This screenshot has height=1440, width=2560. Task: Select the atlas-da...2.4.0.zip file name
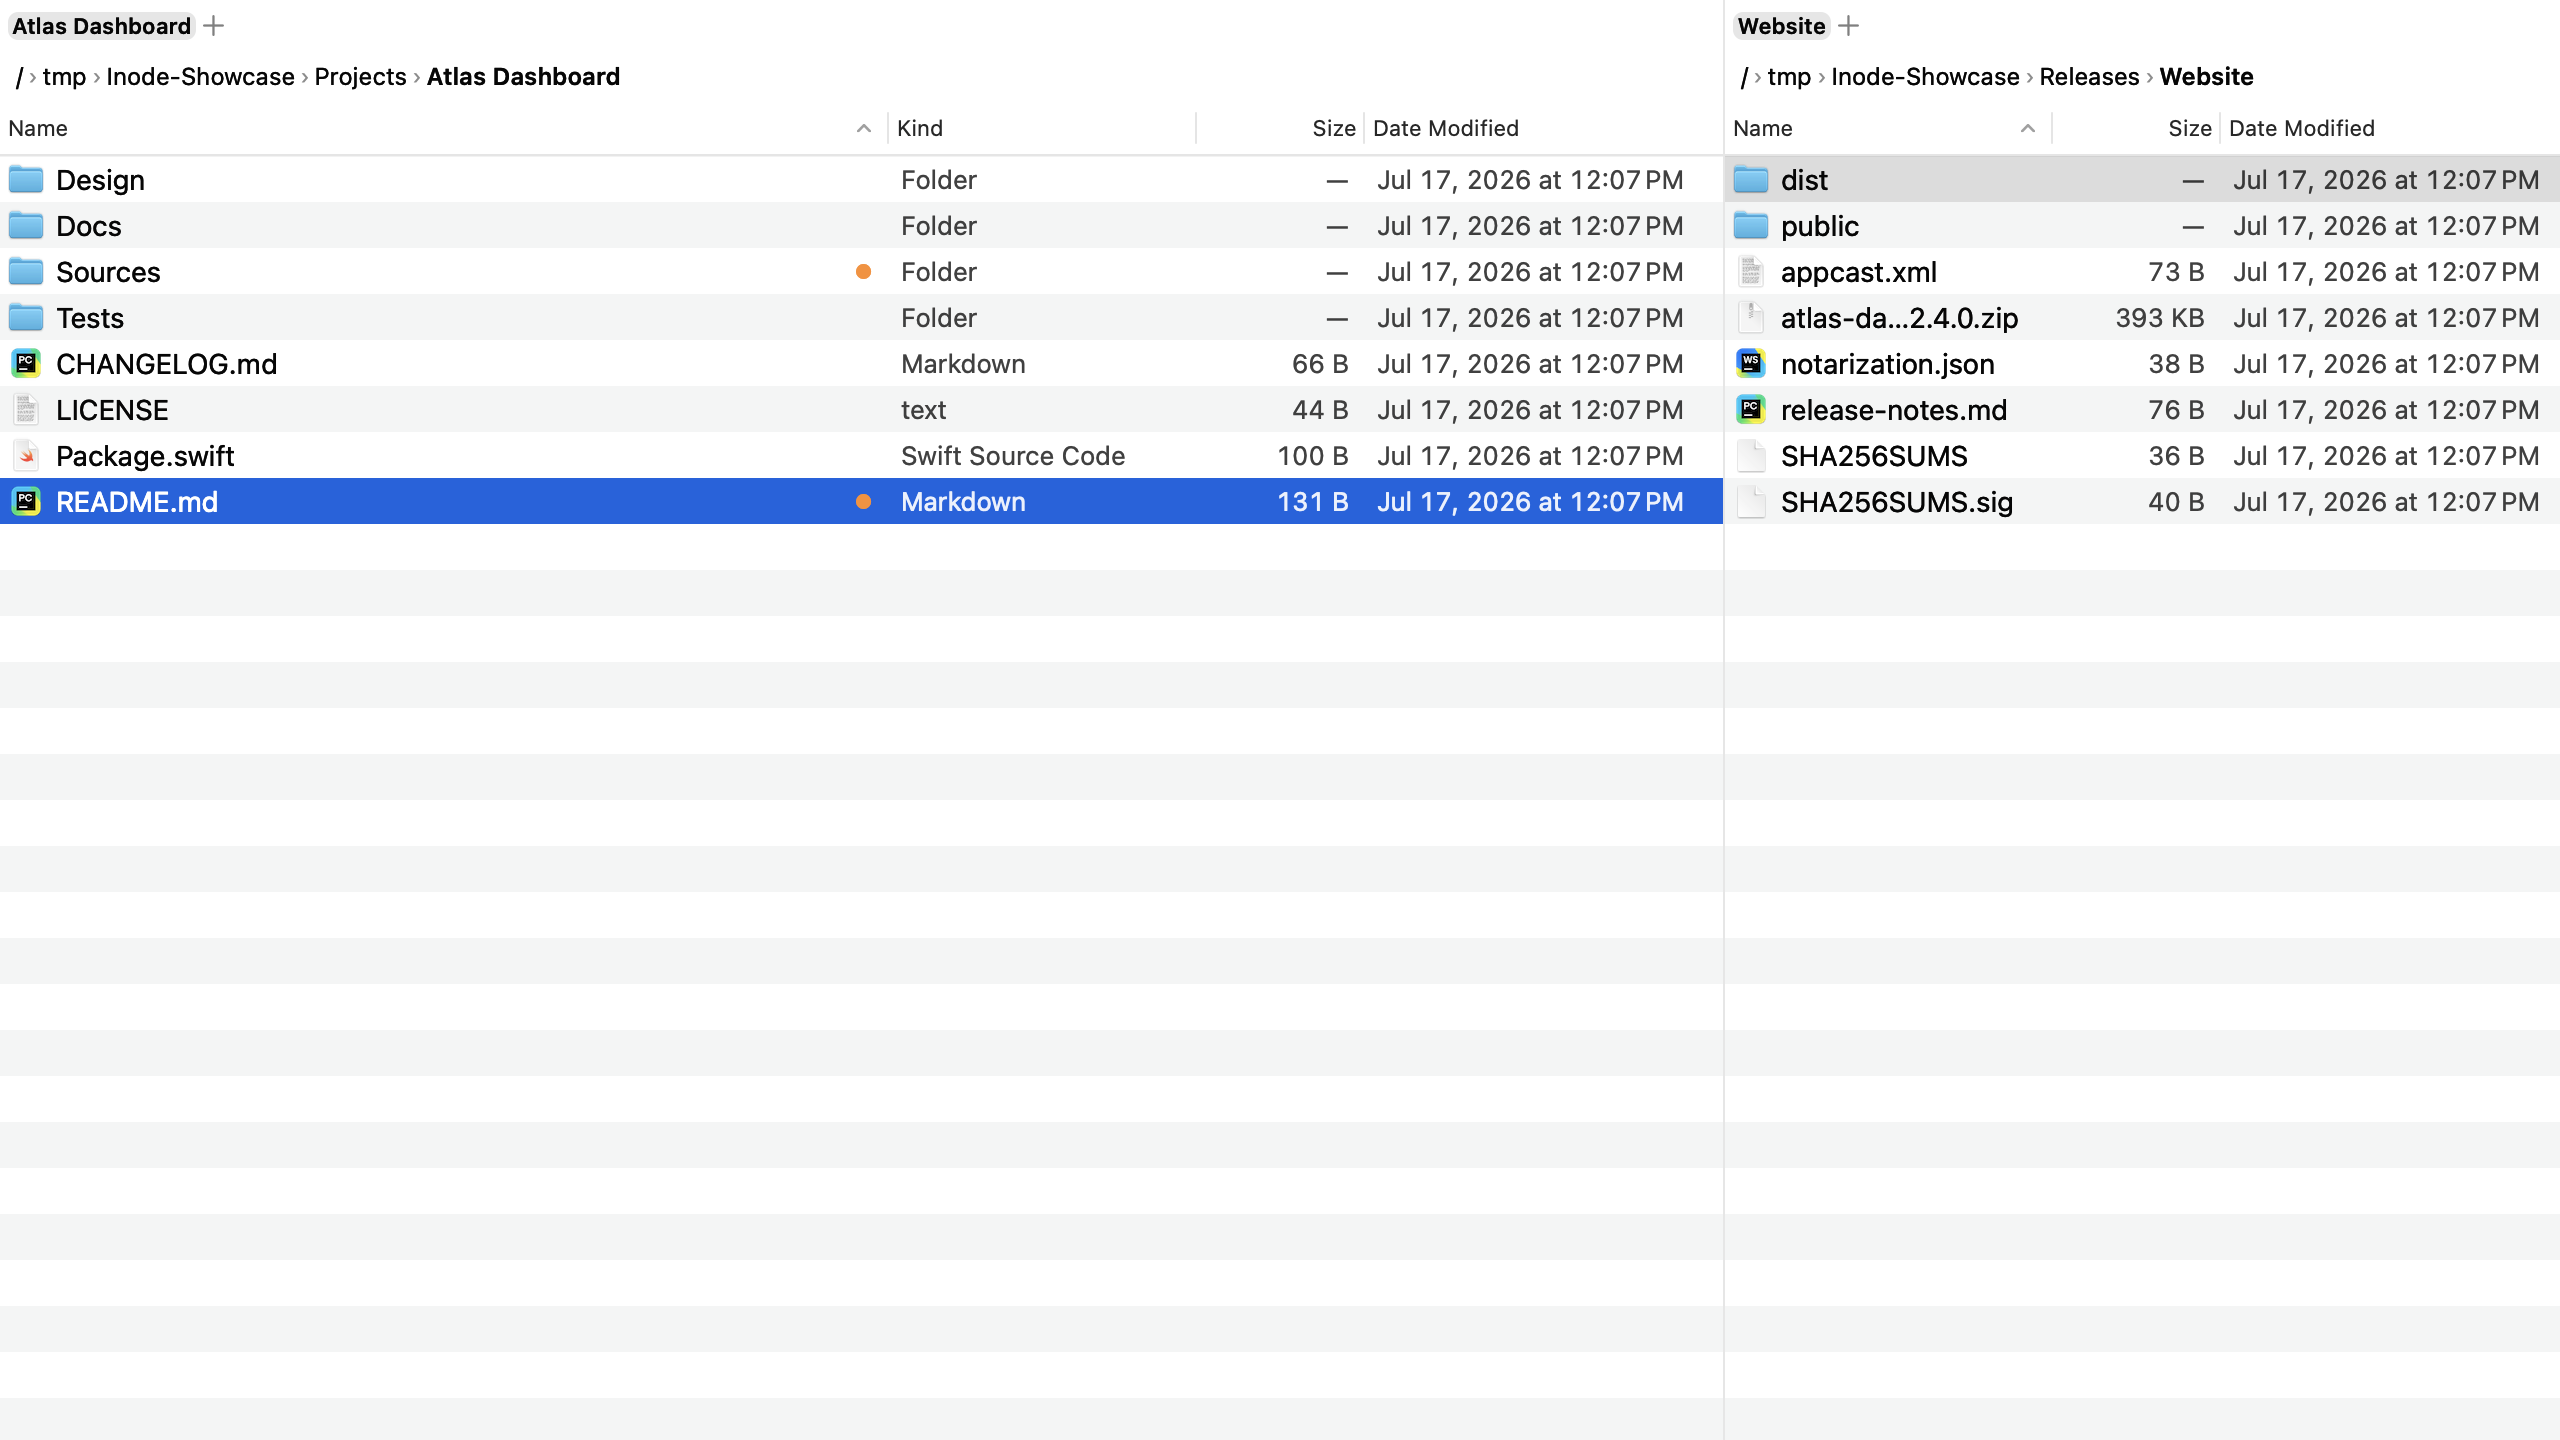pyautogui.click(x=1900, y=318)
